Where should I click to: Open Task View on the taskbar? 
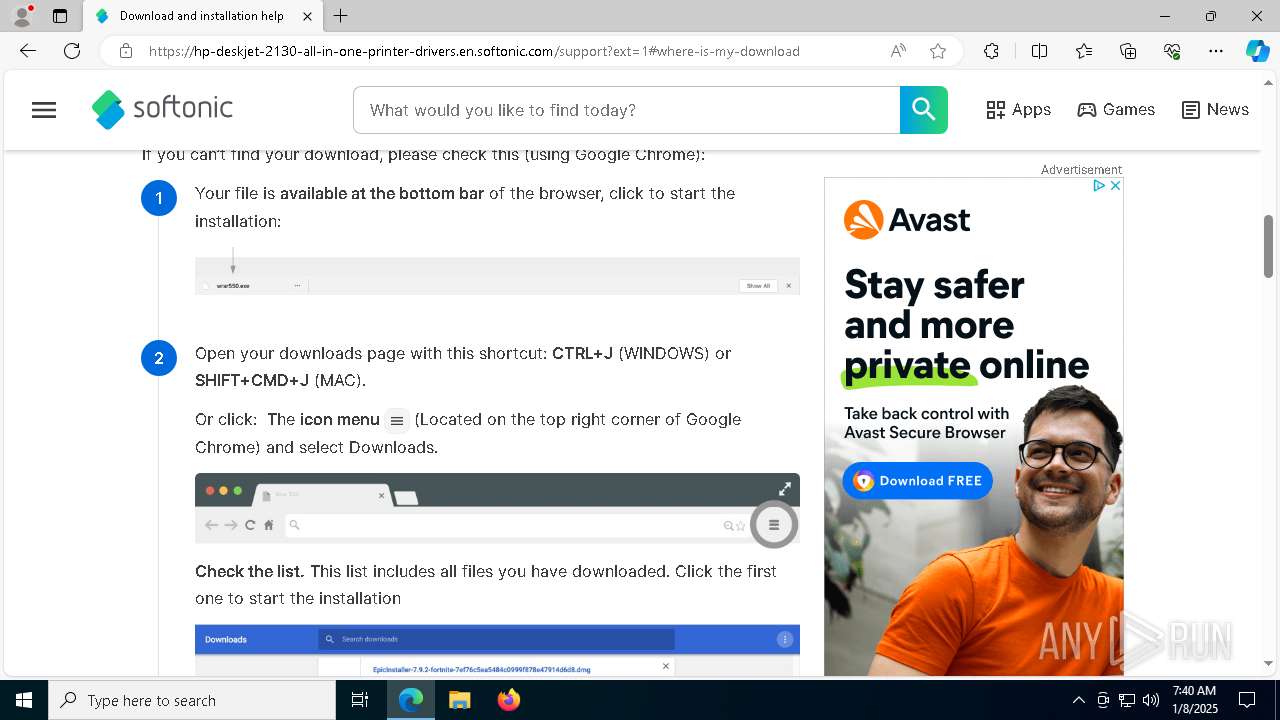point(360,700)
